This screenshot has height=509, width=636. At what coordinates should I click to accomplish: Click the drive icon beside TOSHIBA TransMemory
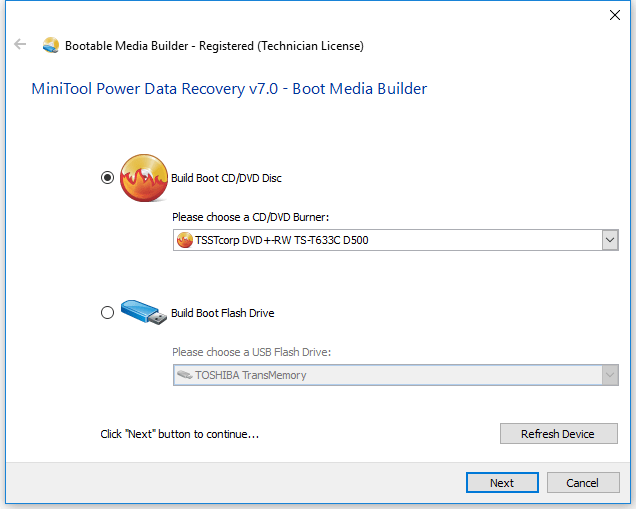185,375
